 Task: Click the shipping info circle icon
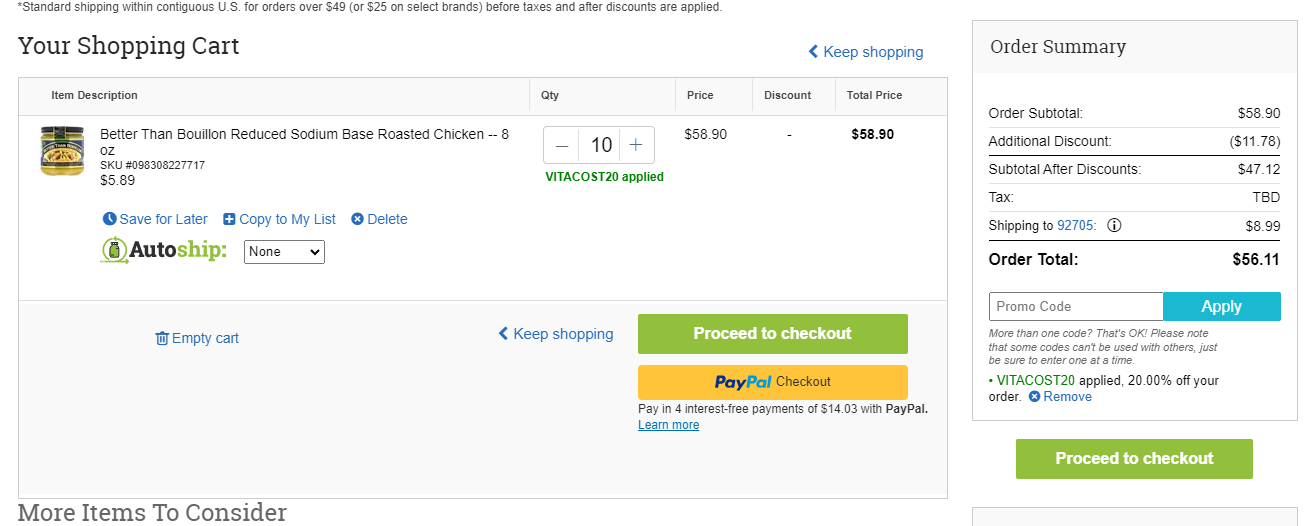coord(1114,225)
